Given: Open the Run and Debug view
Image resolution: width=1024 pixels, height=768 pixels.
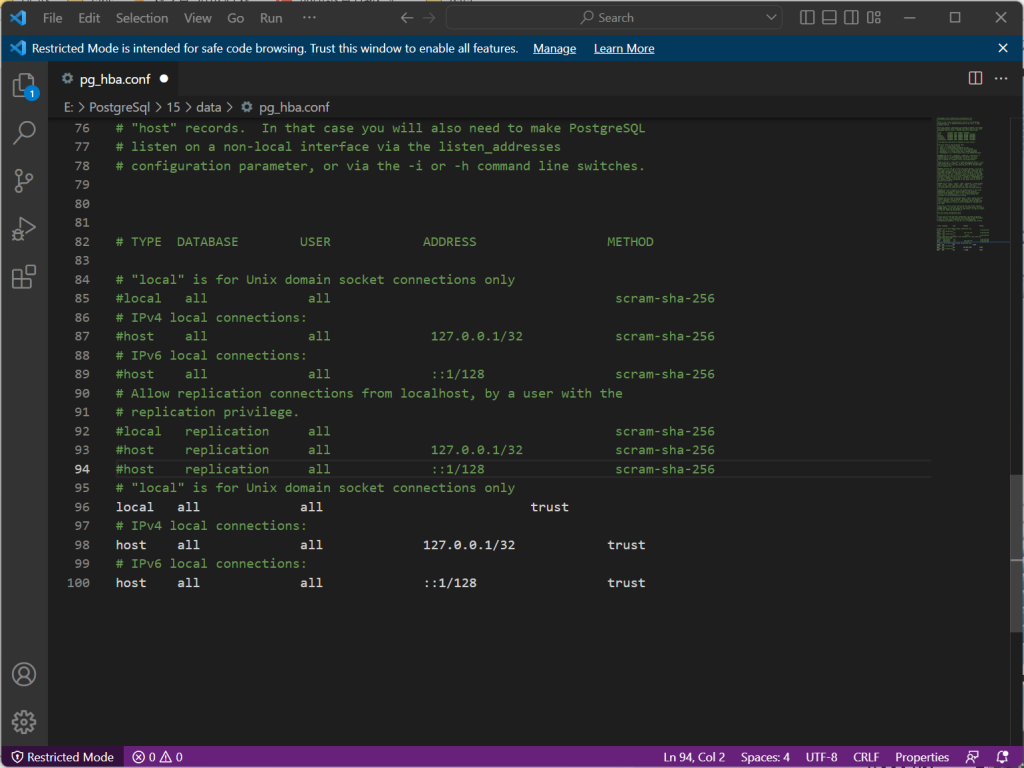Looking at the screenshot, I should pyautogui.click(x=24, y=229).
